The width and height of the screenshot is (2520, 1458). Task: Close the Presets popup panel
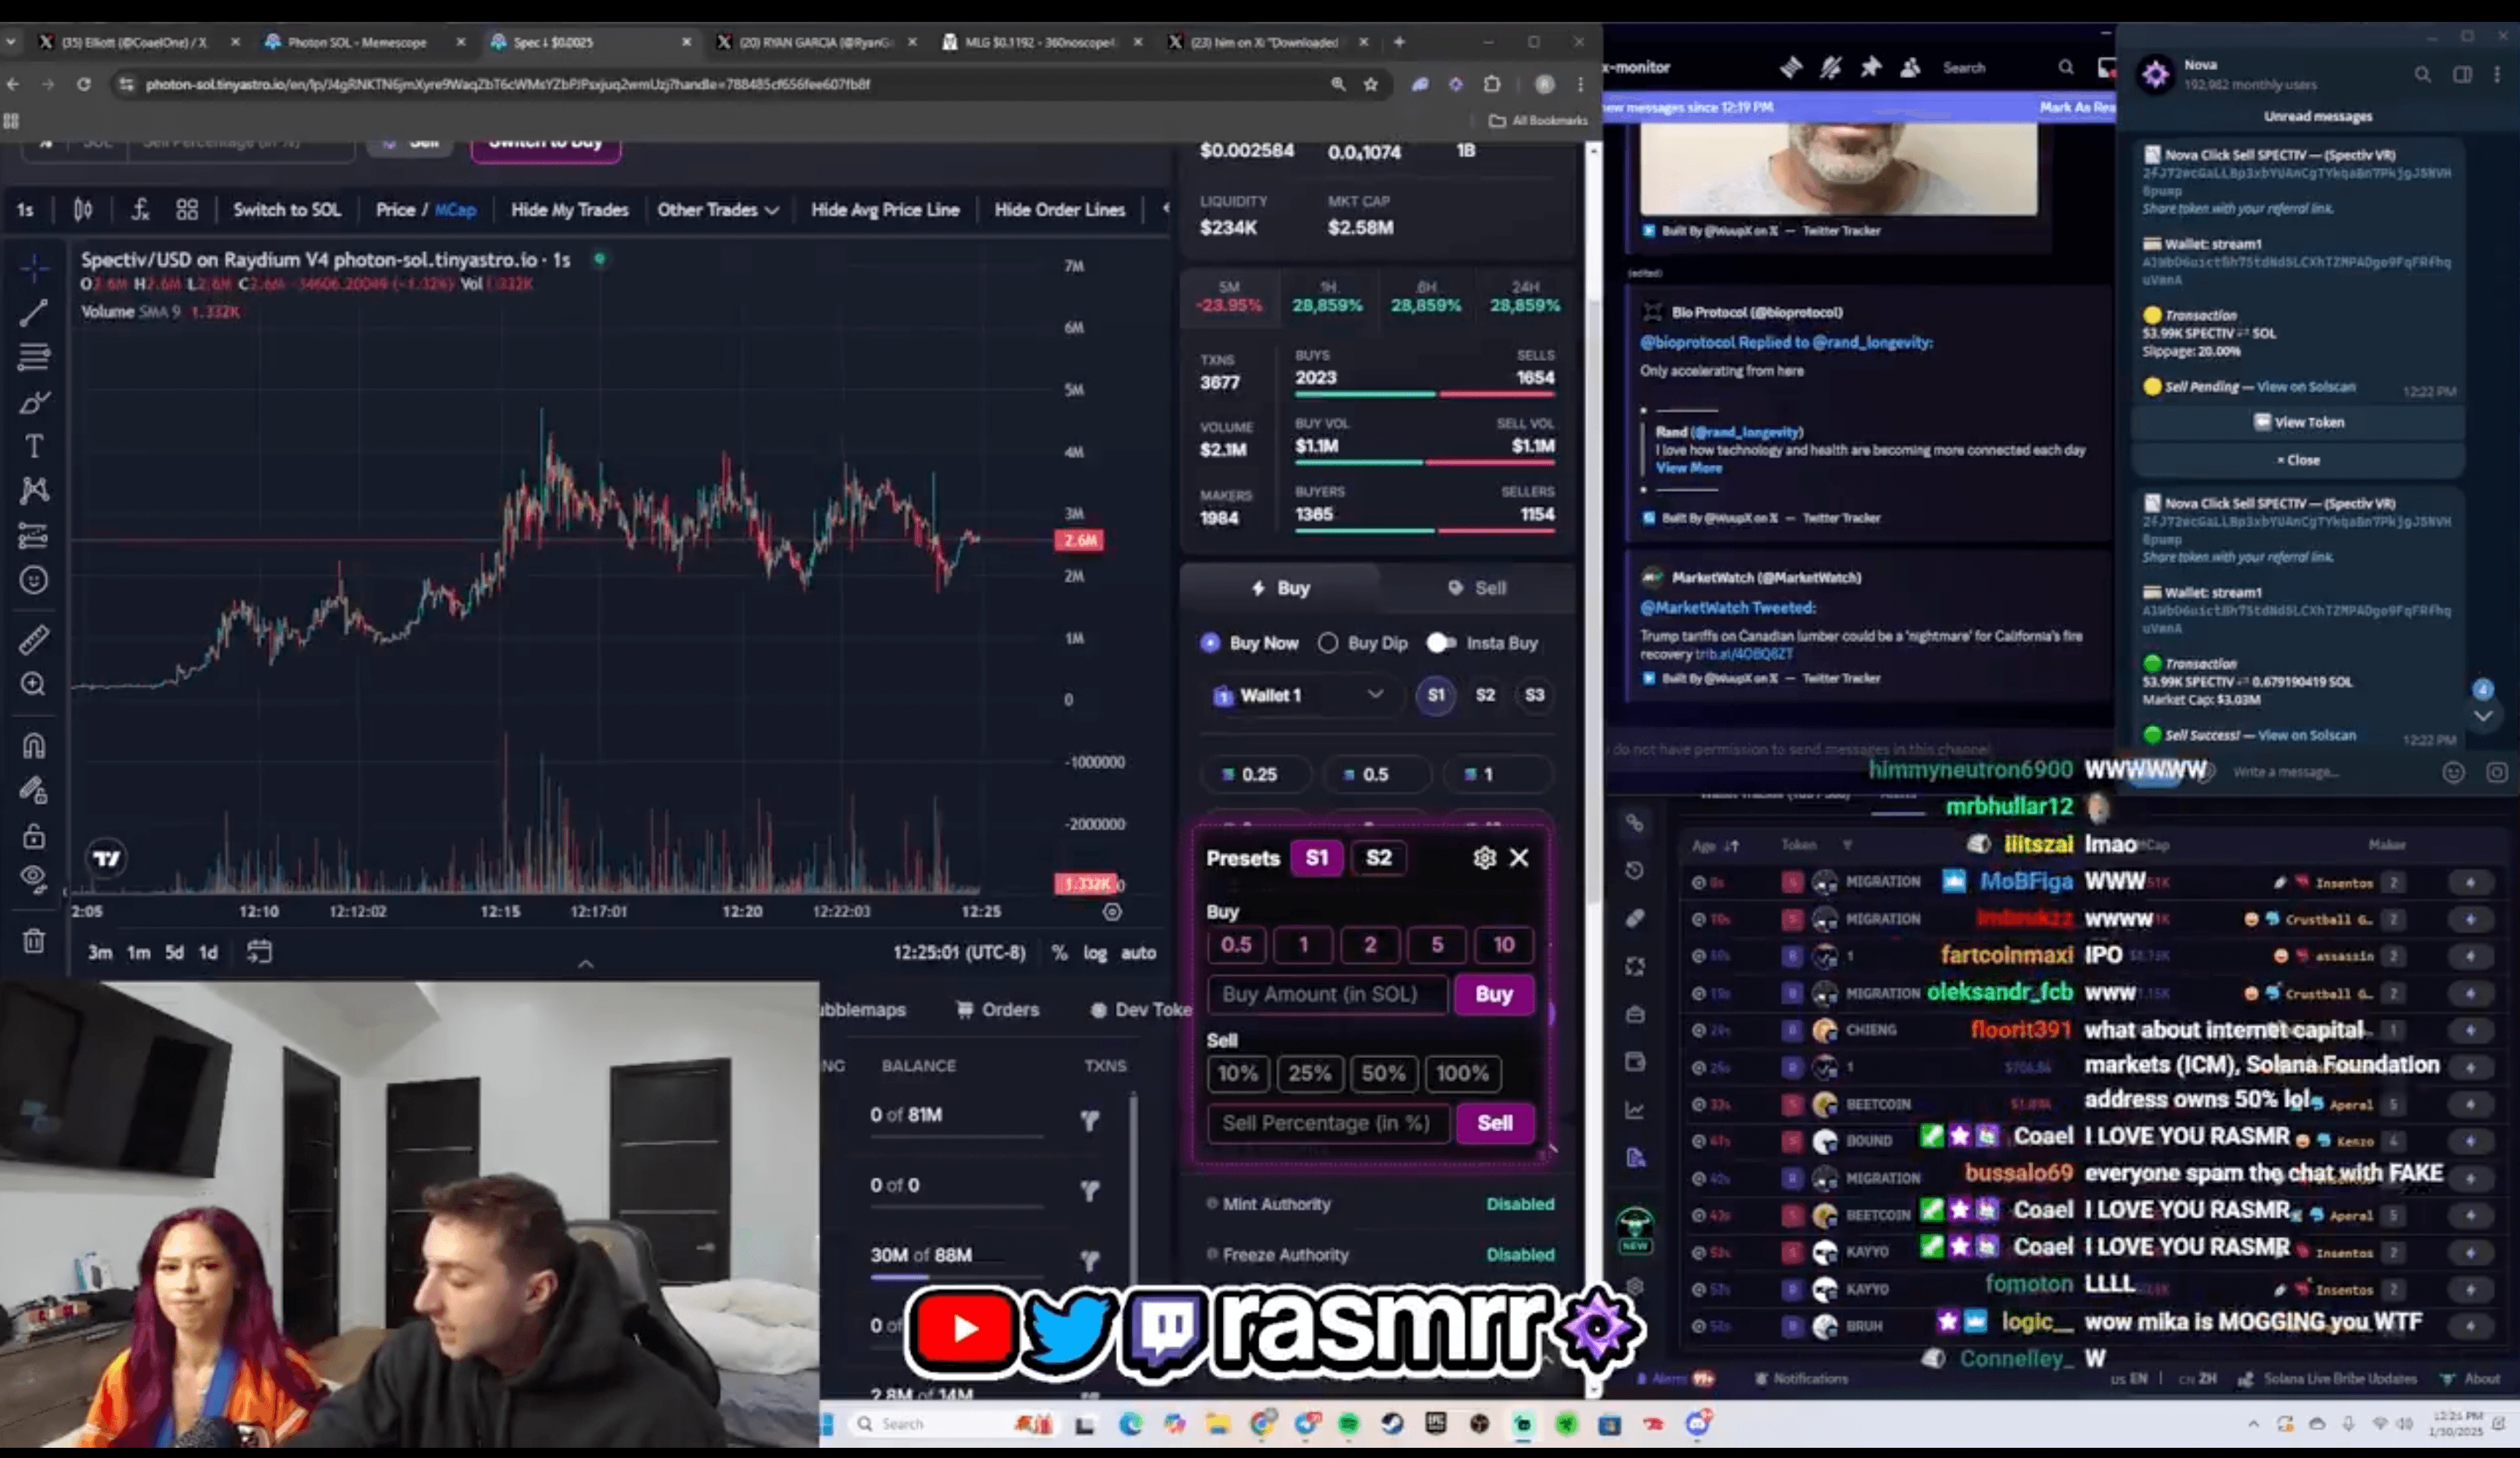pyautogui.click(x=1519, y=858)
